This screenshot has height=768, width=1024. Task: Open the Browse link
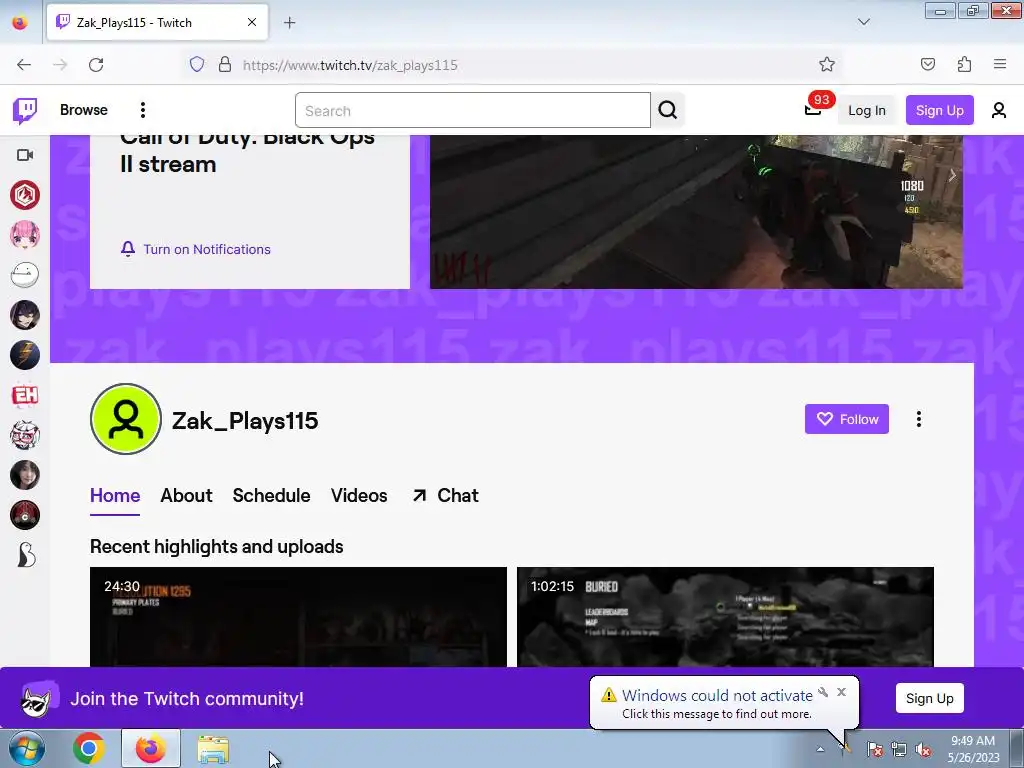[84, 110]
